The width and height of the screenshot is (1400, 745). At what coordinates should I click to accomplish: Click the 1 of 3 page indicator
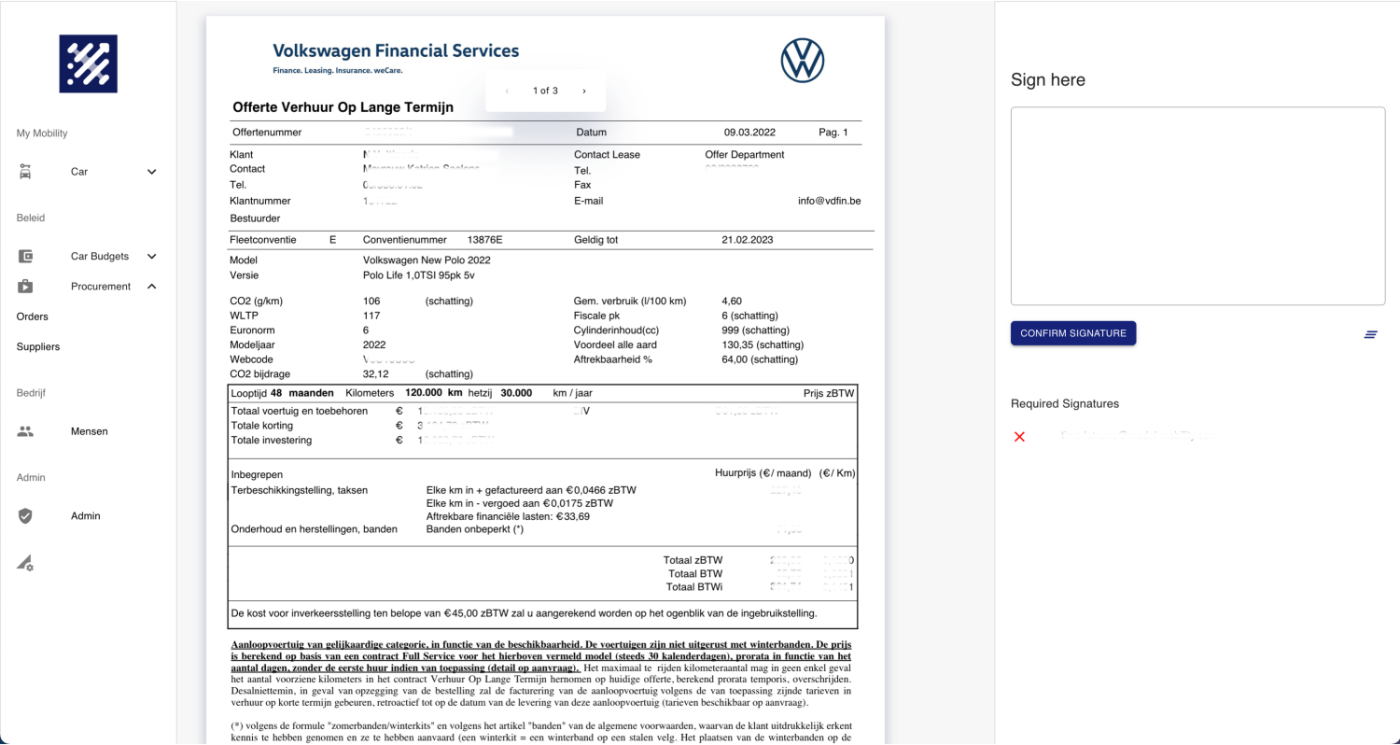point(545,91)
